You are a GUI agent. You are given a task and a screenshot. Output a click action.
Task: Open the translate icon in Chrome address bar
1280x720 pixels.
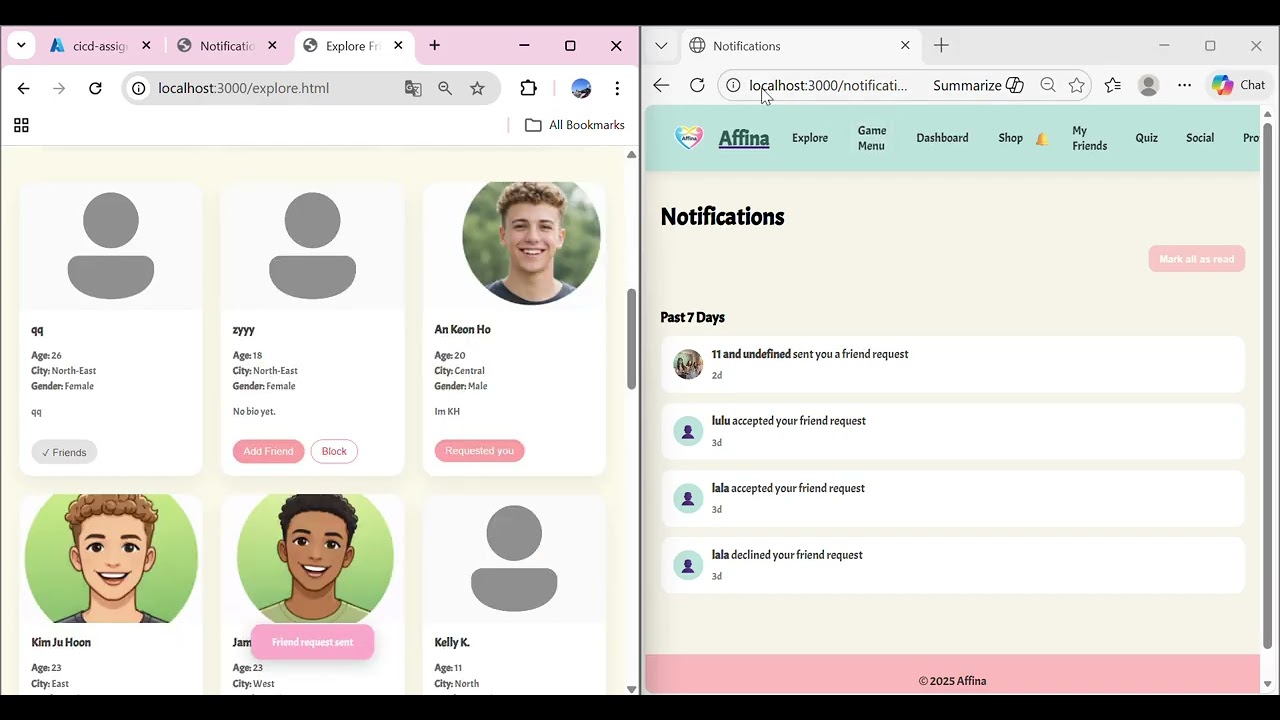tap(413, 88)
